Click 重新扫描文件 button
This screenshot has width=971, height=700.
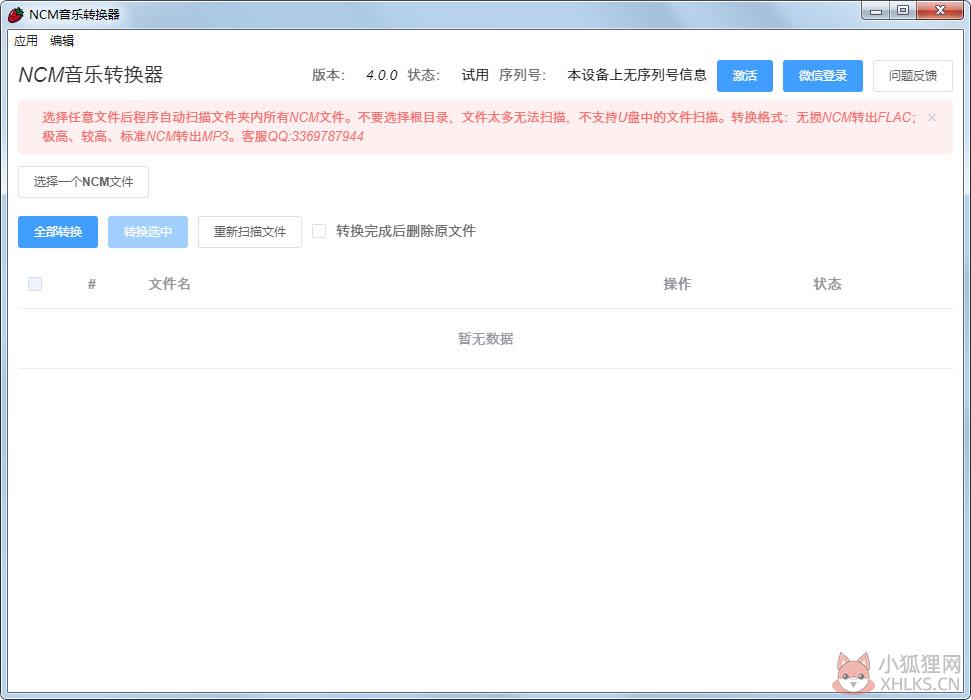coord(250,232)
